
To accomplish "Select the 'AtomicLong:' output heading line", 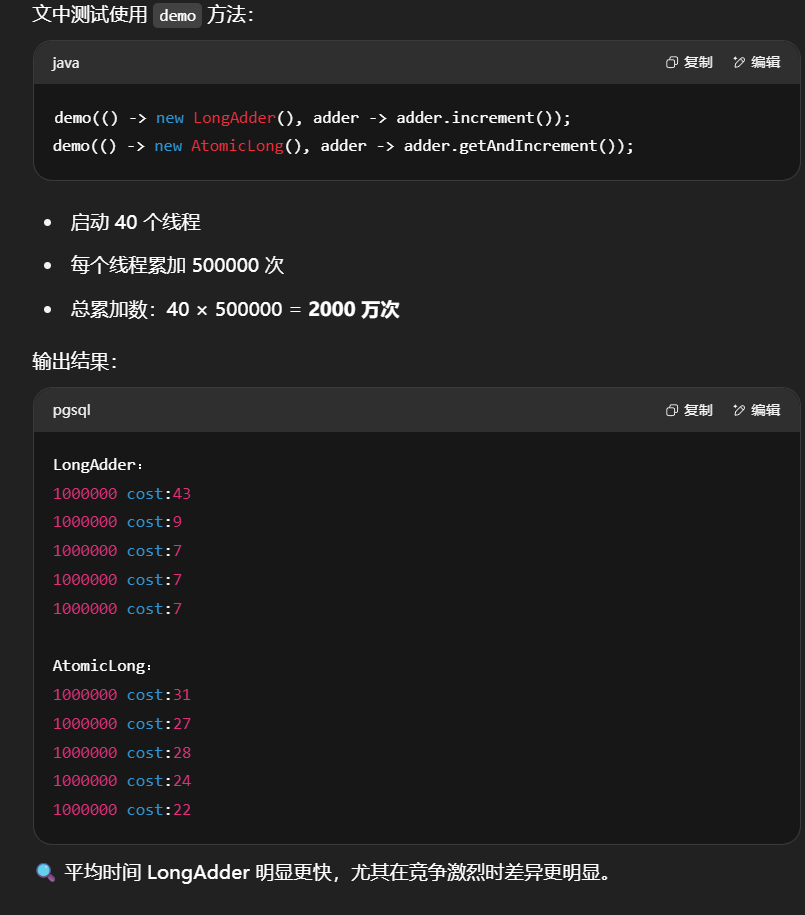I will click(102, 666).
